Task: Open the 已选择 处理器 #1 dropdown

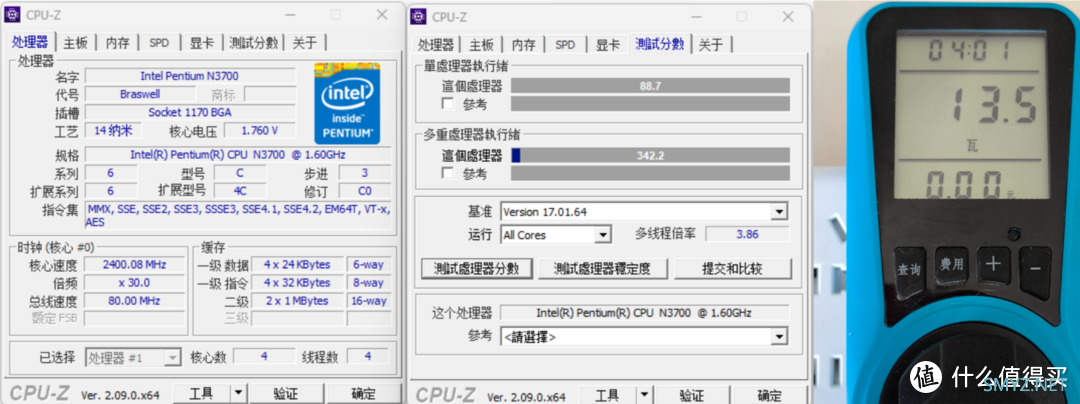Action: [172, 357]
